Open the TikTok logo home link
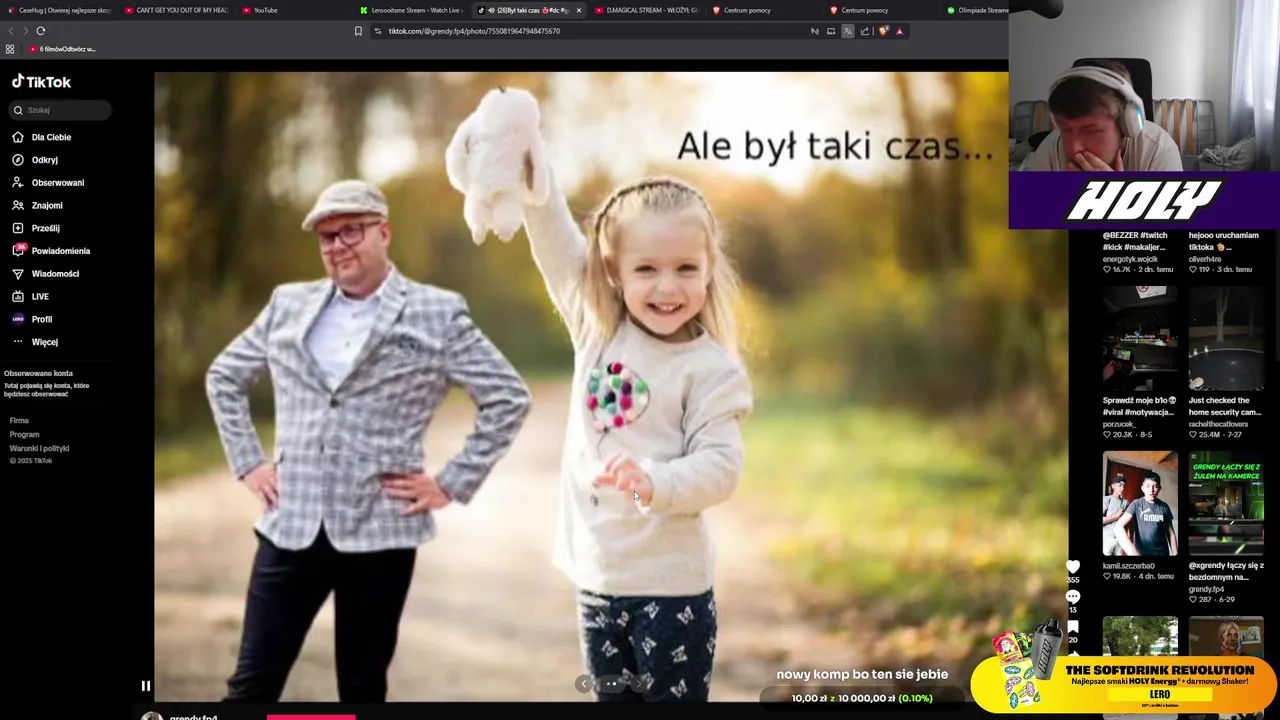 tap(41, 82)
